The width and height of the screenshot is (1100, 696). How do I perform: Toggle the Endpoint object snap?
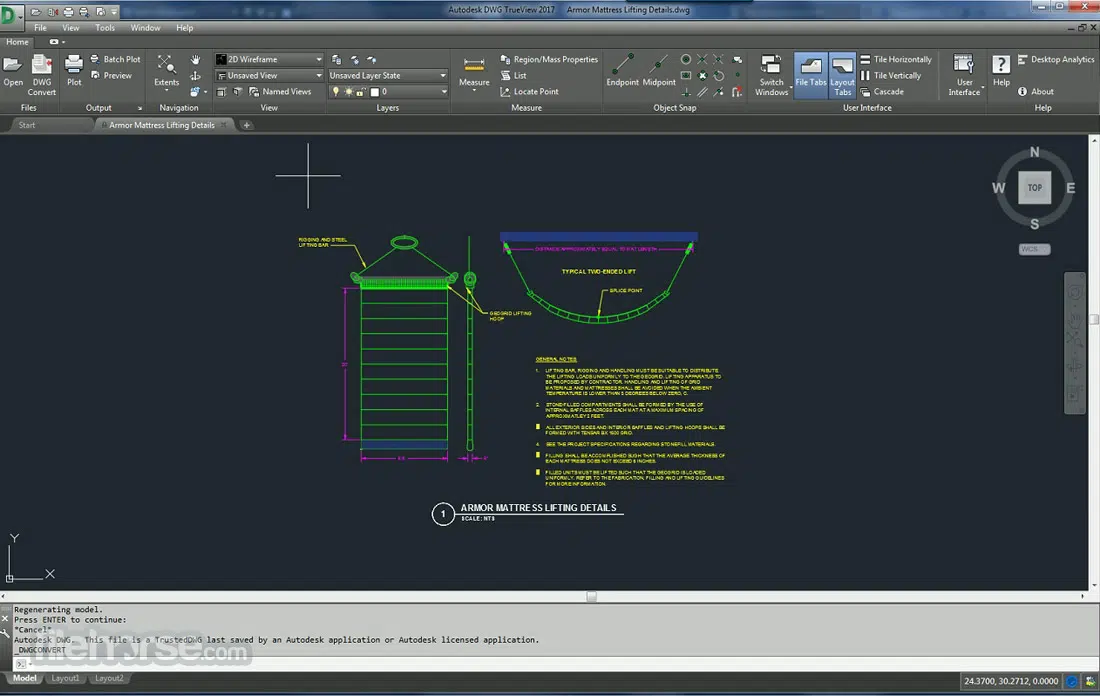[622, 69]
